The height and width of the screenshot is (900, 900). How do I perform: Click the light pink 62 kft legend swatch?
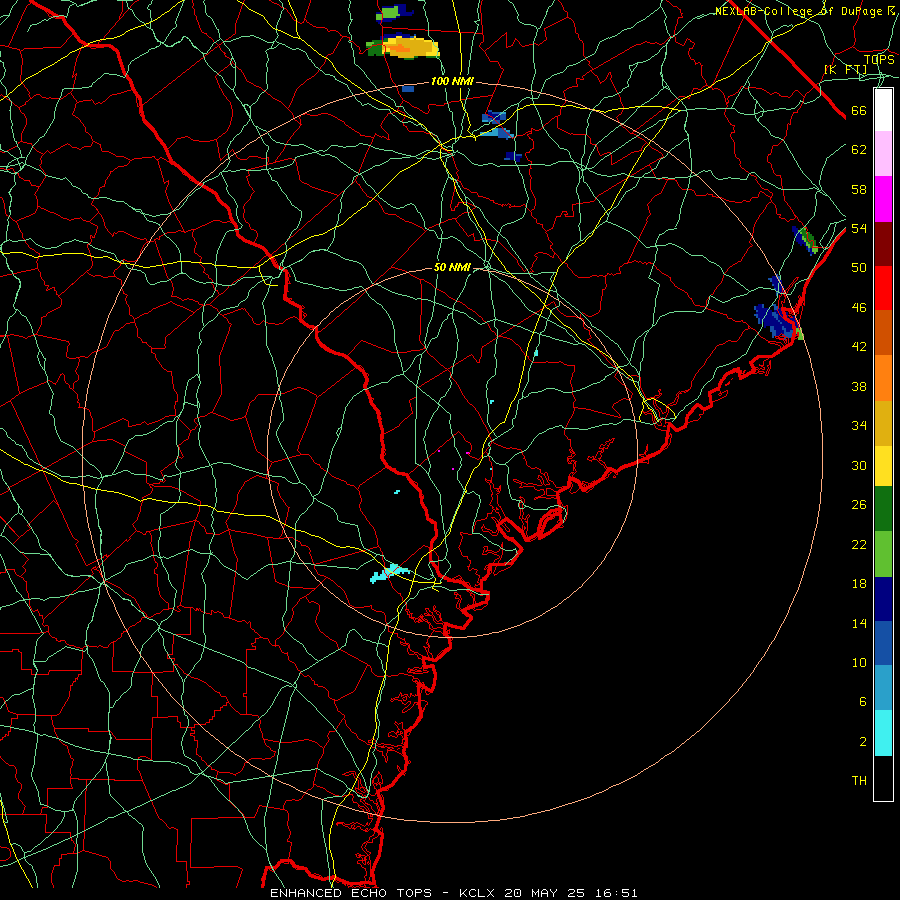[x=883, y=154]
